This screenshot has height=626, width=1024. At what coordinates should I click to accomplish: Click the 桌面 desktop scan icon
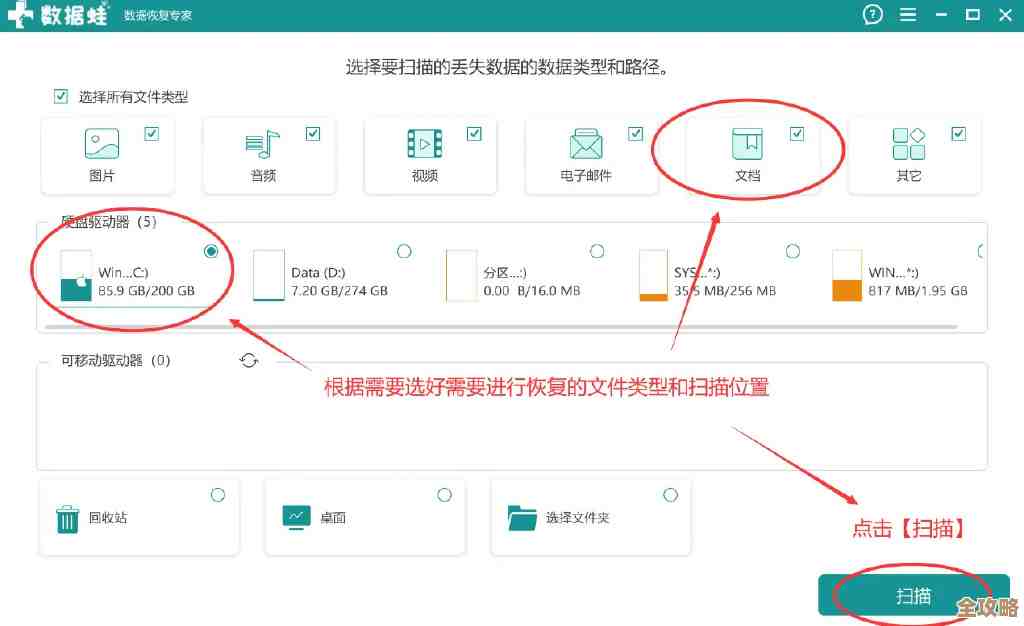pos(294,516)
